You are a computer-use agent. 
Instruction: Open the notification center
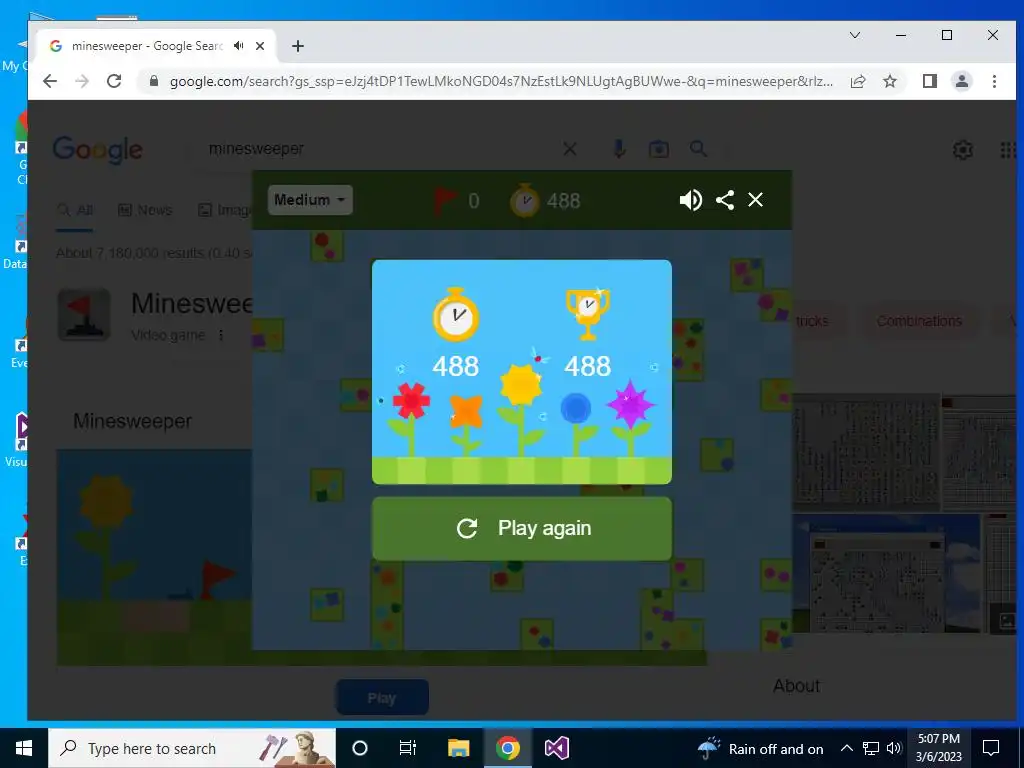tap(991, 748)
